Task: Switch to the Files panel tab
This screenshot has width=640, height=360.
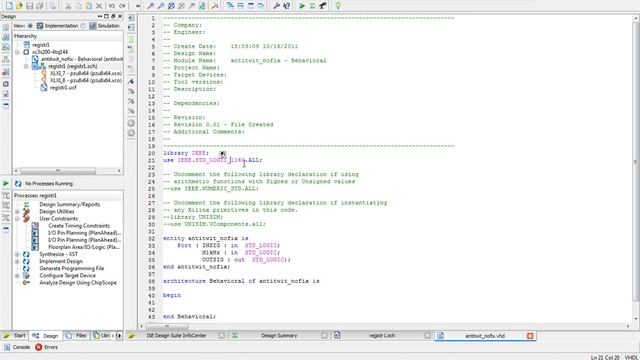Action: (x=76, y=336)
